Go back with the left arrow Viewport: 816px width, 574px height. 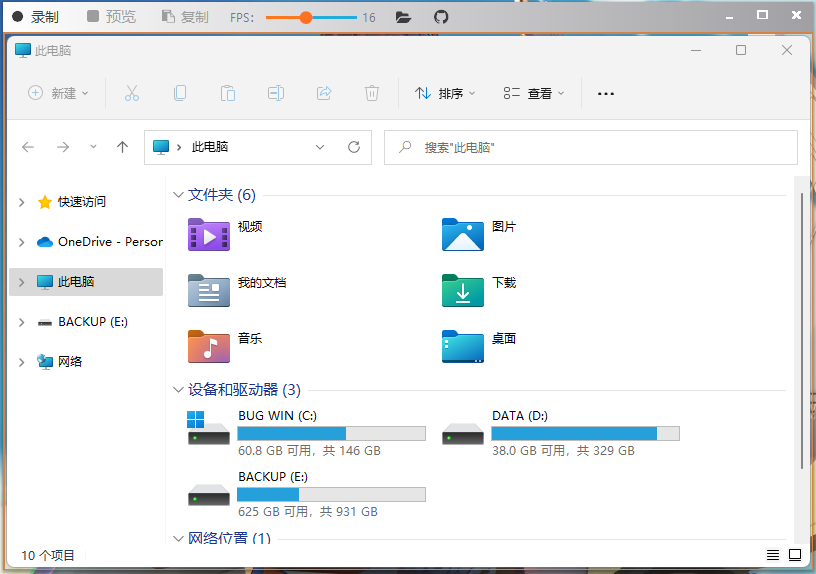pos(28,147)
